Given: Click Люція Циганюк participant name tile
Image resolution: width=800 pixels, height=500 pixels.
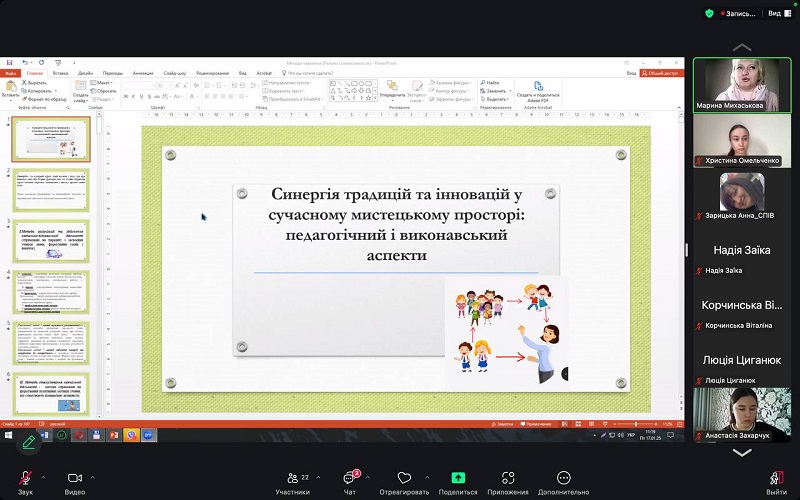Looking at the screenshot, I should (x=742, y=360).
